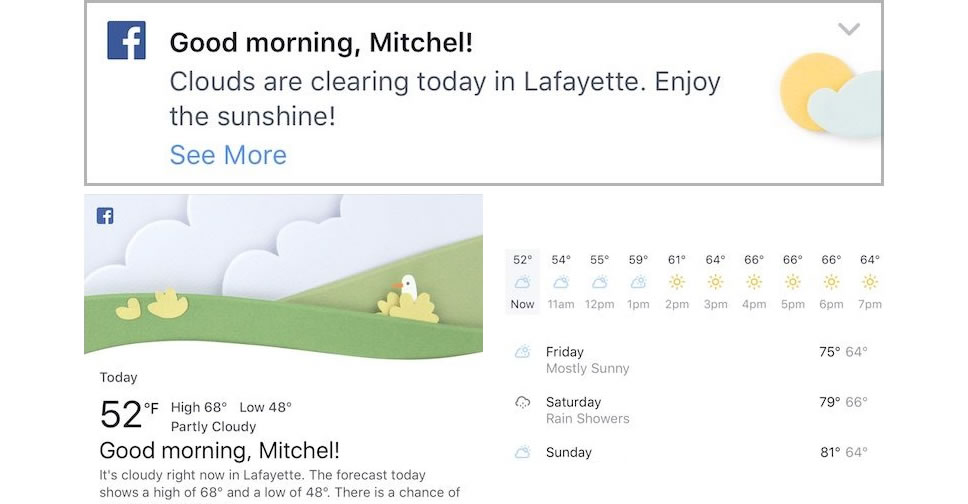Click the 2pm sunny icon

(677, 282)
